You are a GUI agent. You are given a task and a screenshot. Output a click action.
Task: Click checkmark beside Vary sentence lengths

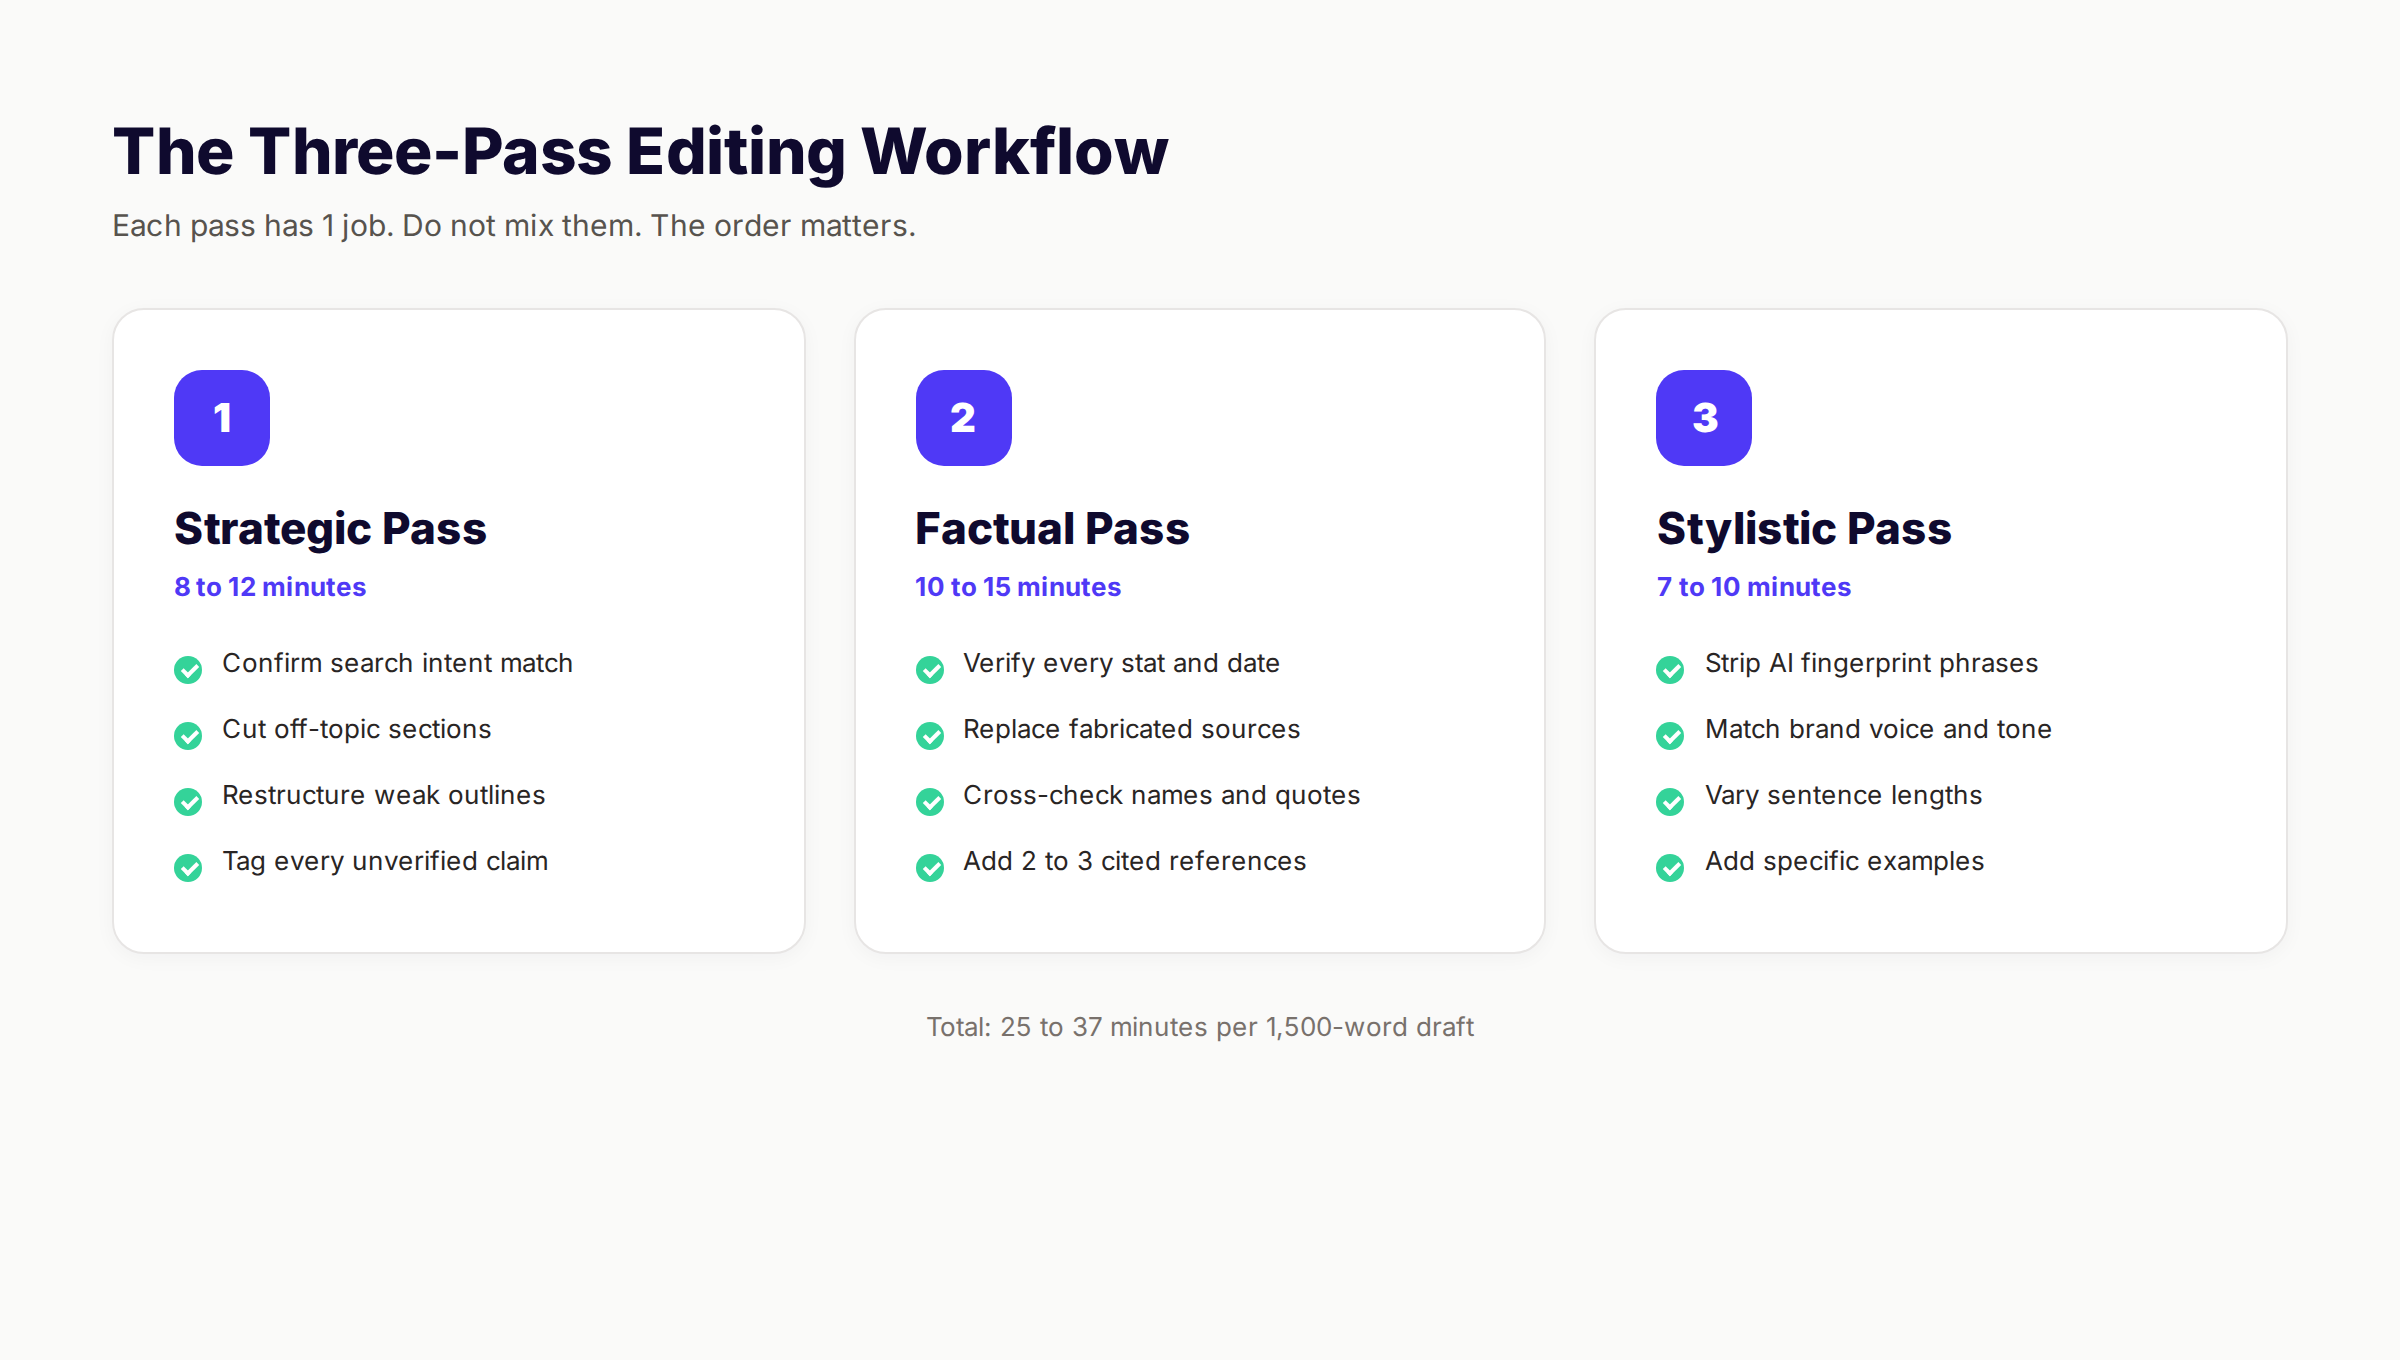pos(1670,801)
